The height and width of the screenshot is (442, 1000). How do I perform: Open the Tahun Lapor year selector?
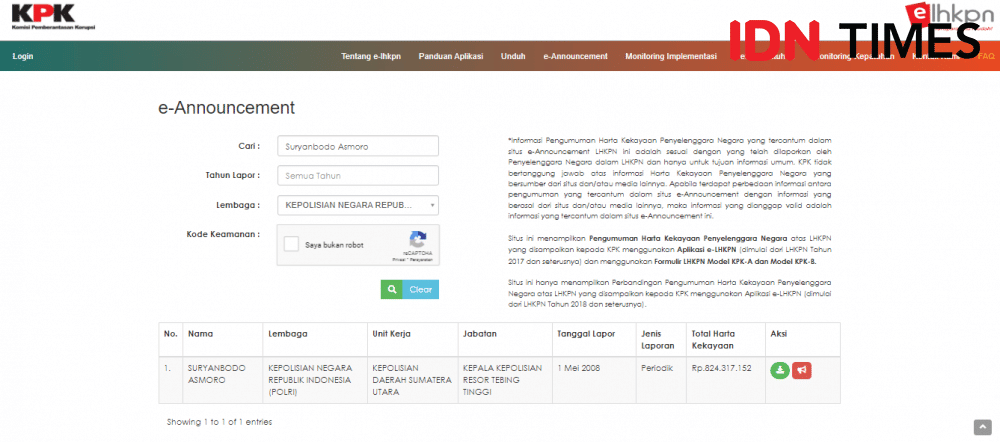(357, 176)
